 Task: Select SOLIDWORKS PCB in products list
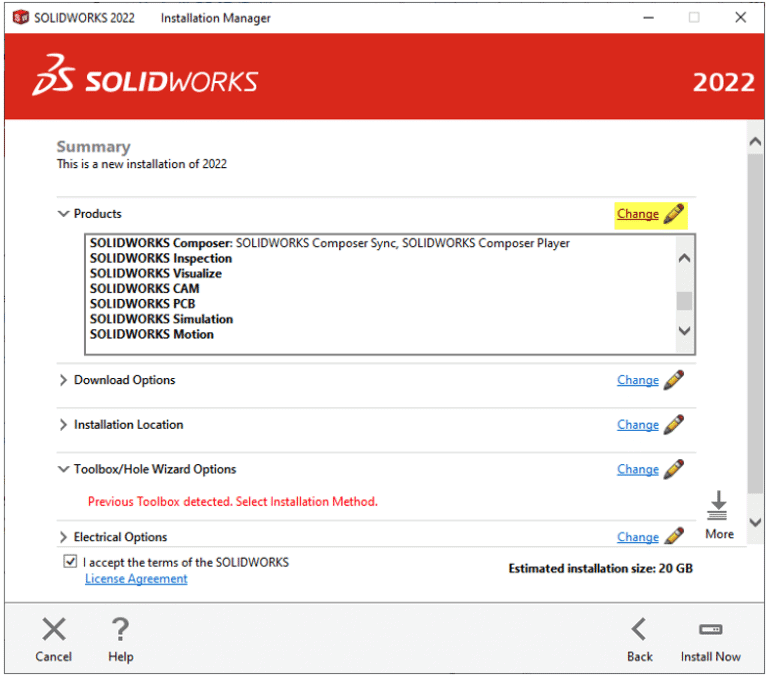coord(143,304)
